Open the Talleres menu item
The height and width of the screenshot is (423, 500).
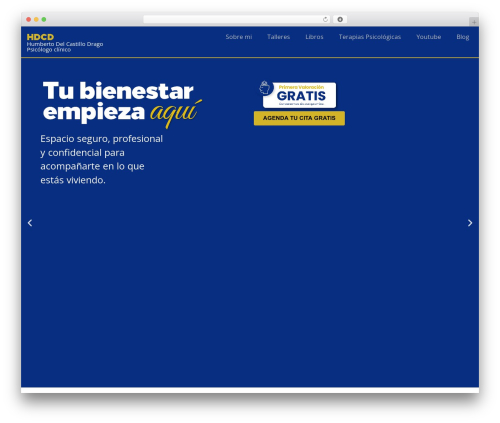[278, 37]
